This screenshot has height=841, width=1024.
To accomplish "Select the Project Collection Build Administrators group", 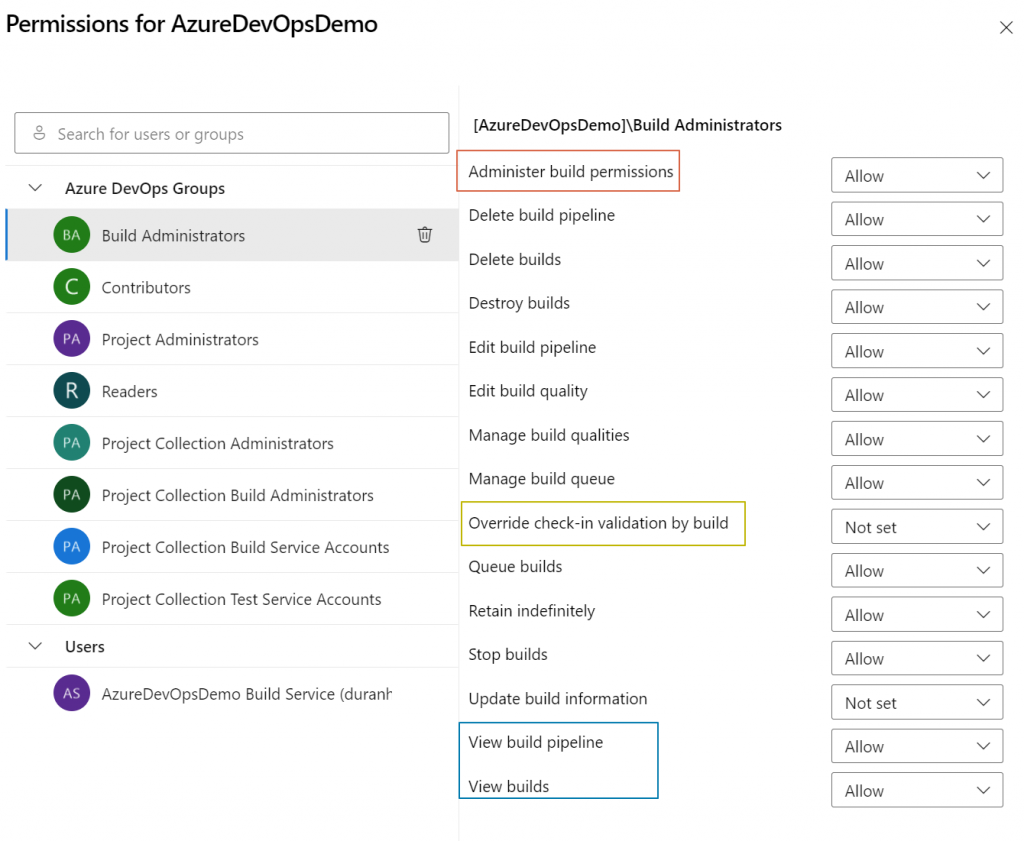I will [x=238, y=496].
